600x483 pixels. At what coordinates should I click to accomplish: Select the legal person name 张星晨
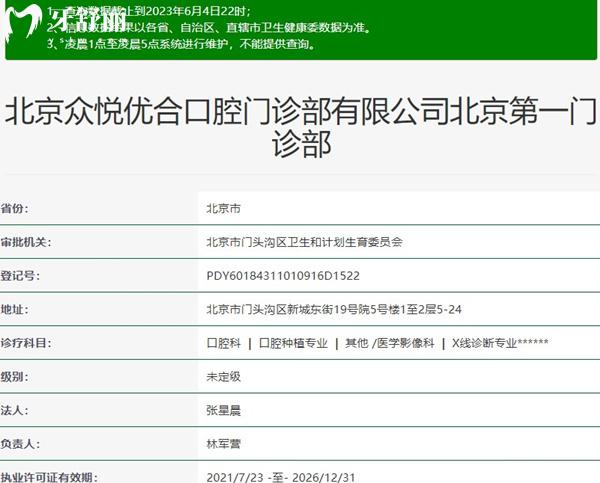[223, 410]
